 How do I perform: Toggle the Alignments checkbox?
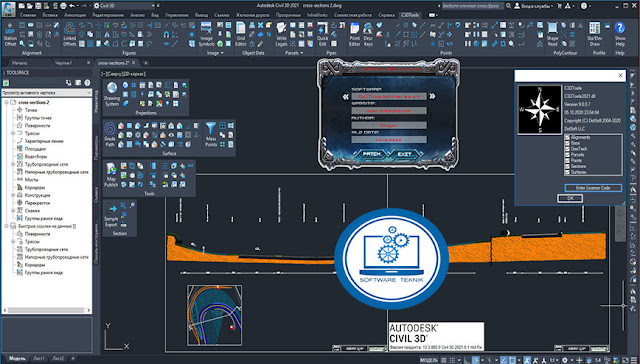pyautogui.click(x=567, y=138)
